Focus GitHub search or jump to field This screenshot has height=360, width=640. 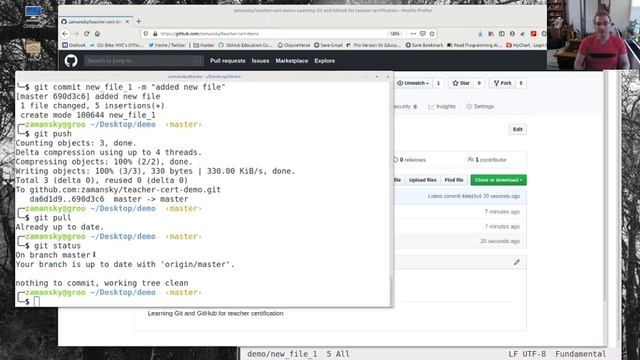[144, 61]
